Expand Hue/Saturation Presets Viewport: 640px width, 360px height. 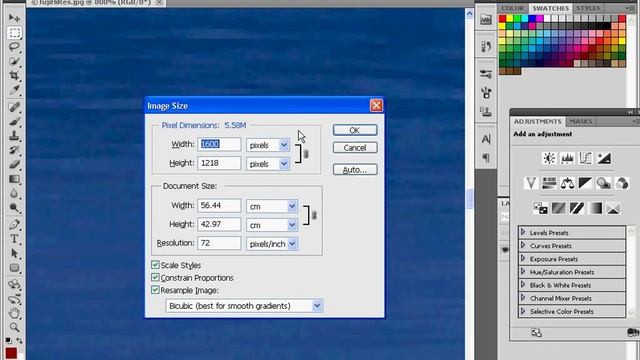(x=523, y=271)
